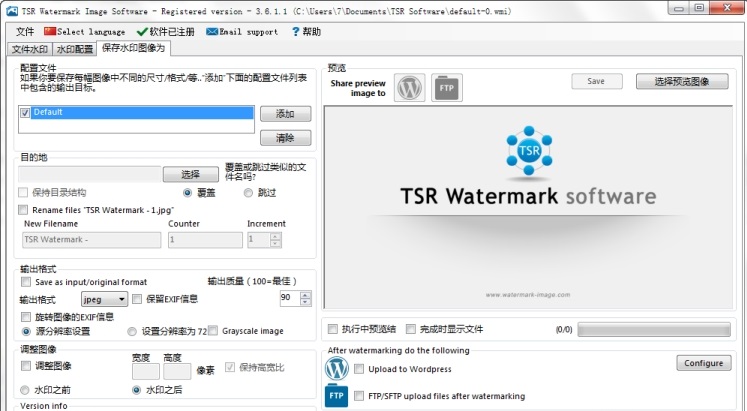Toggle the 完成时显示文件 checkbox

pos(411,329)
